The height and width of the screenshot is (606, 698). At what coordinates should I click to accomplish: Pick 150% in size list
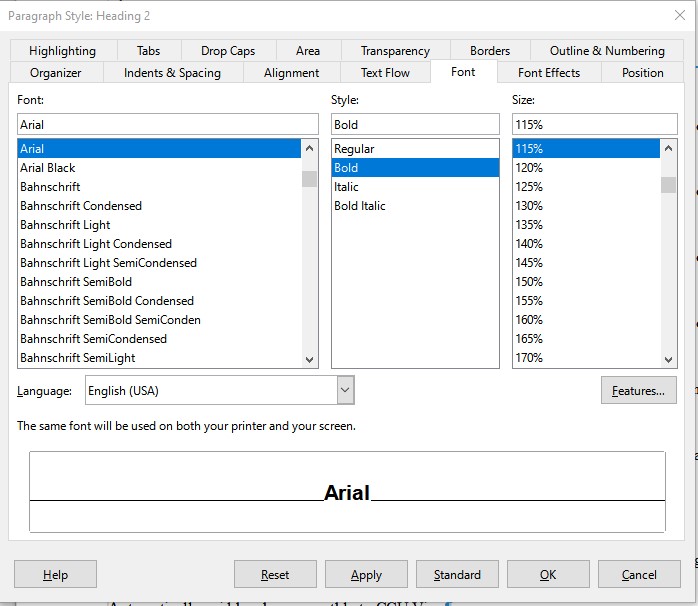pyautogui.click(x=529, y=282)
